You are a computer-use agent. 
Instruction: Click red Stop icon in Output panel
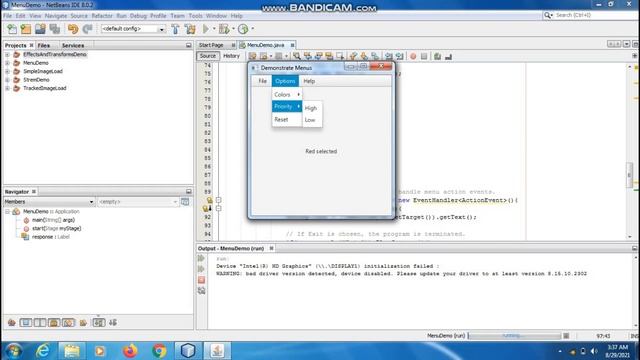201,280
